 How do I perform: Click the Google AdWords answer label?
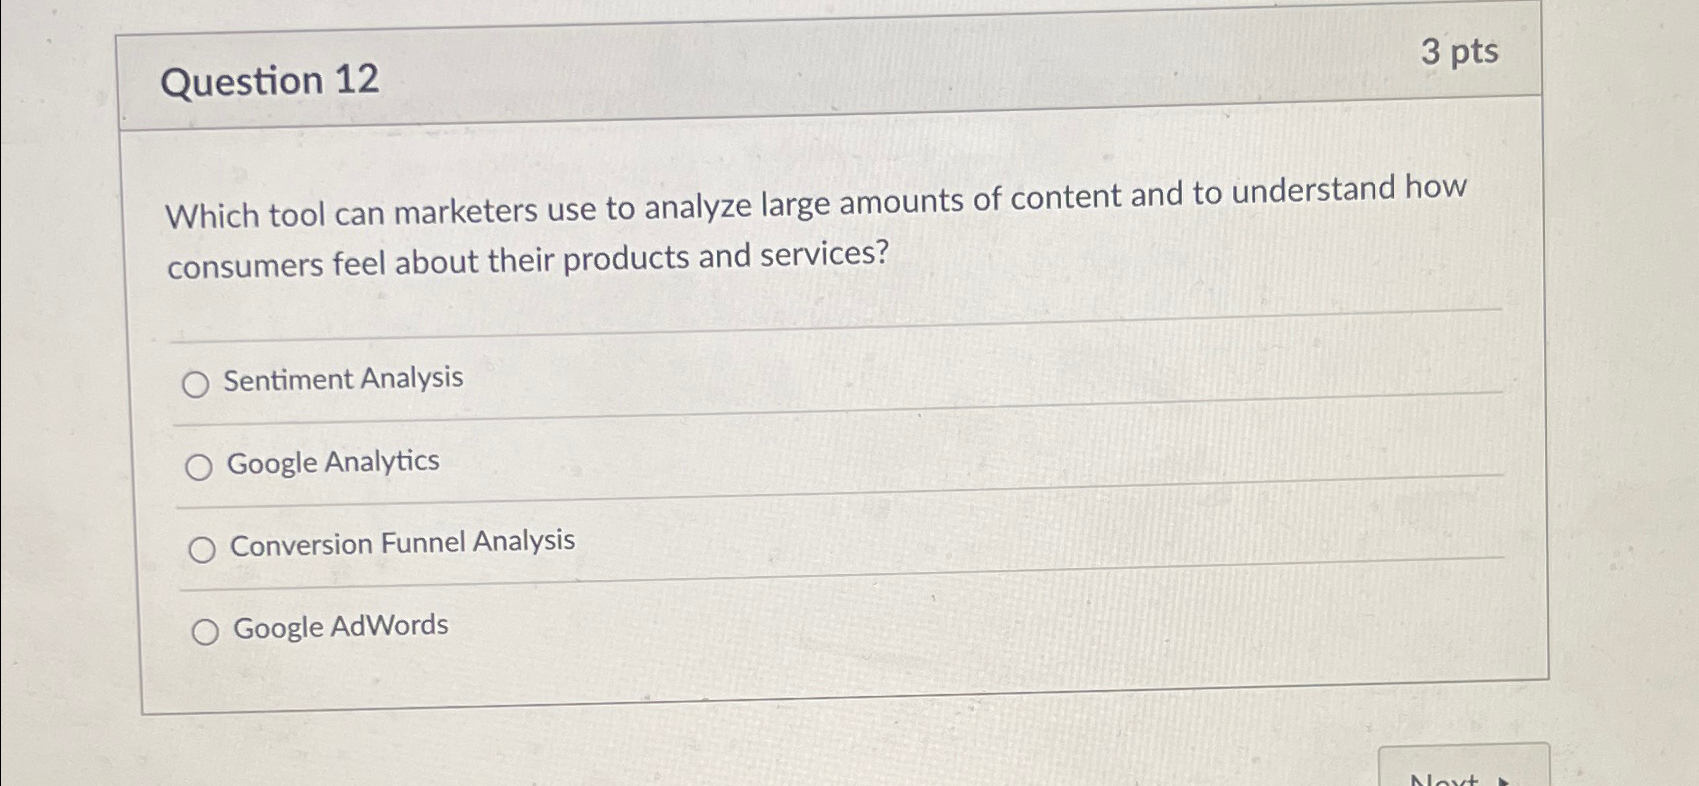339,626
